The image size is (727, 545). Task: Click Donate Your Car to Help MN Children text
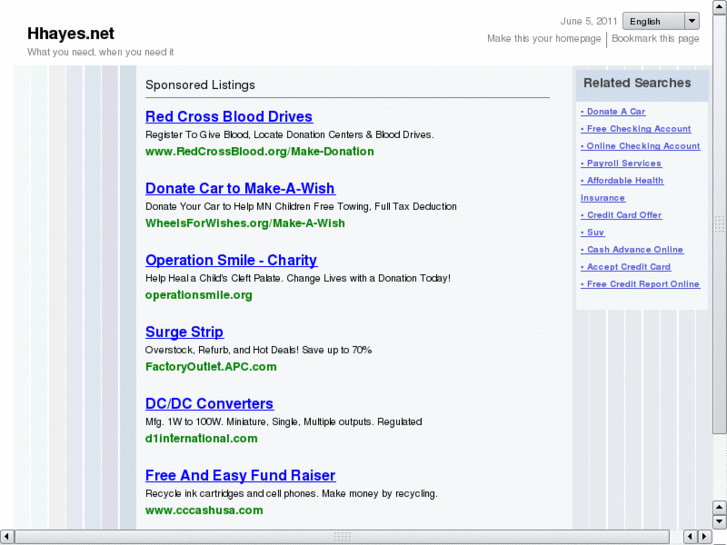click(x=301, y=206)
